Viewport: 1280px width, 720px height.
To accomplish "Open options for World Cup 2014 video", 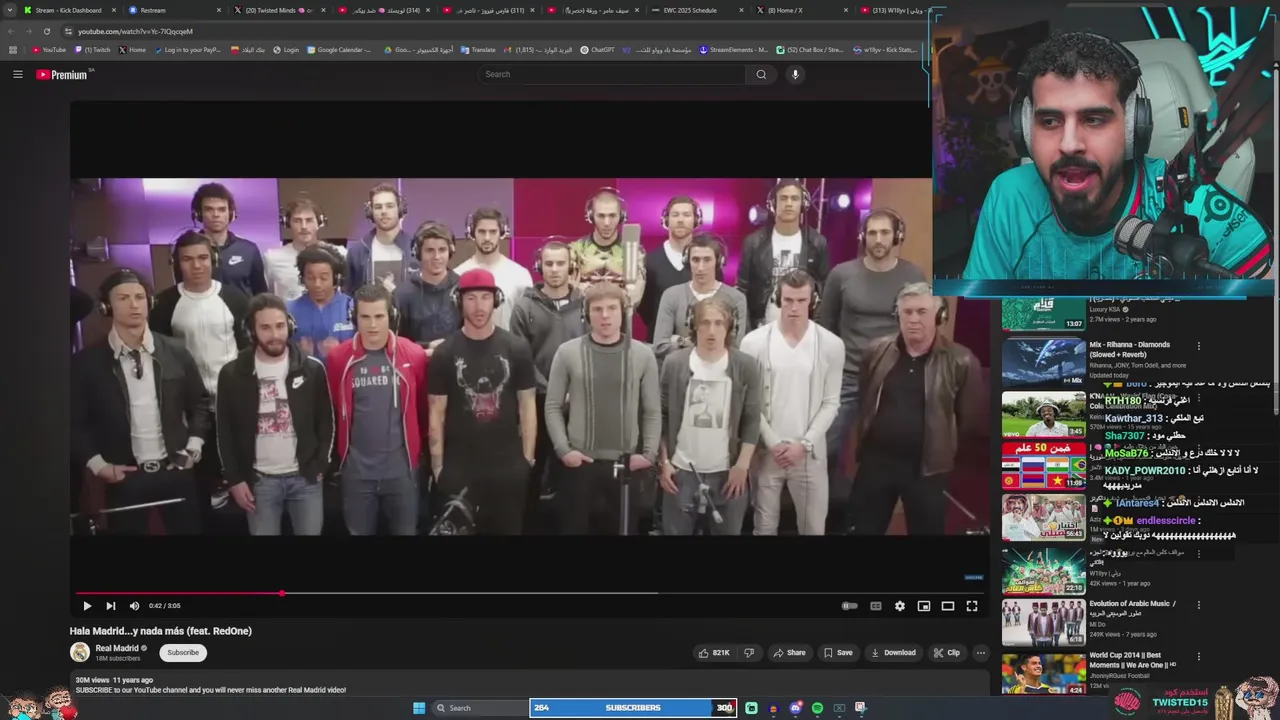I will coord(1198,657).
